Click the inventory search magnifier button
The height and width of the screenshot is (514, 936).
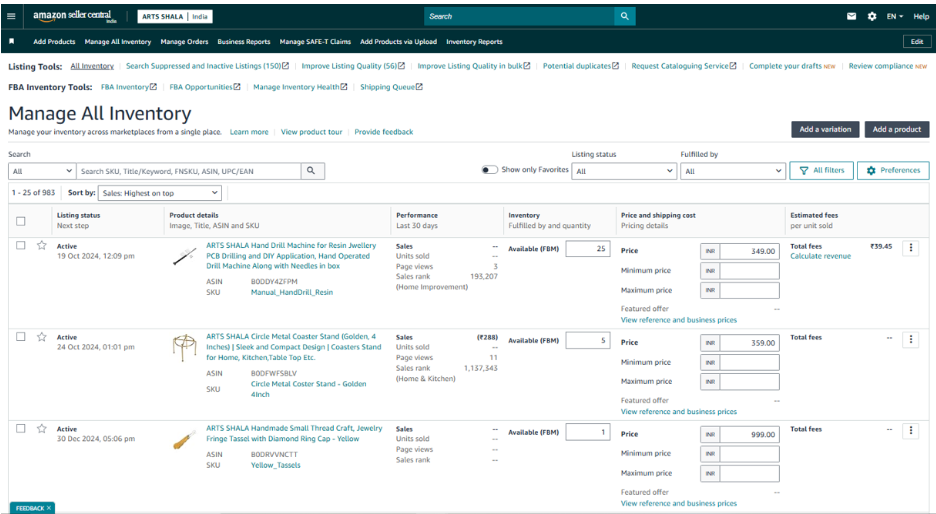[312, 171]
